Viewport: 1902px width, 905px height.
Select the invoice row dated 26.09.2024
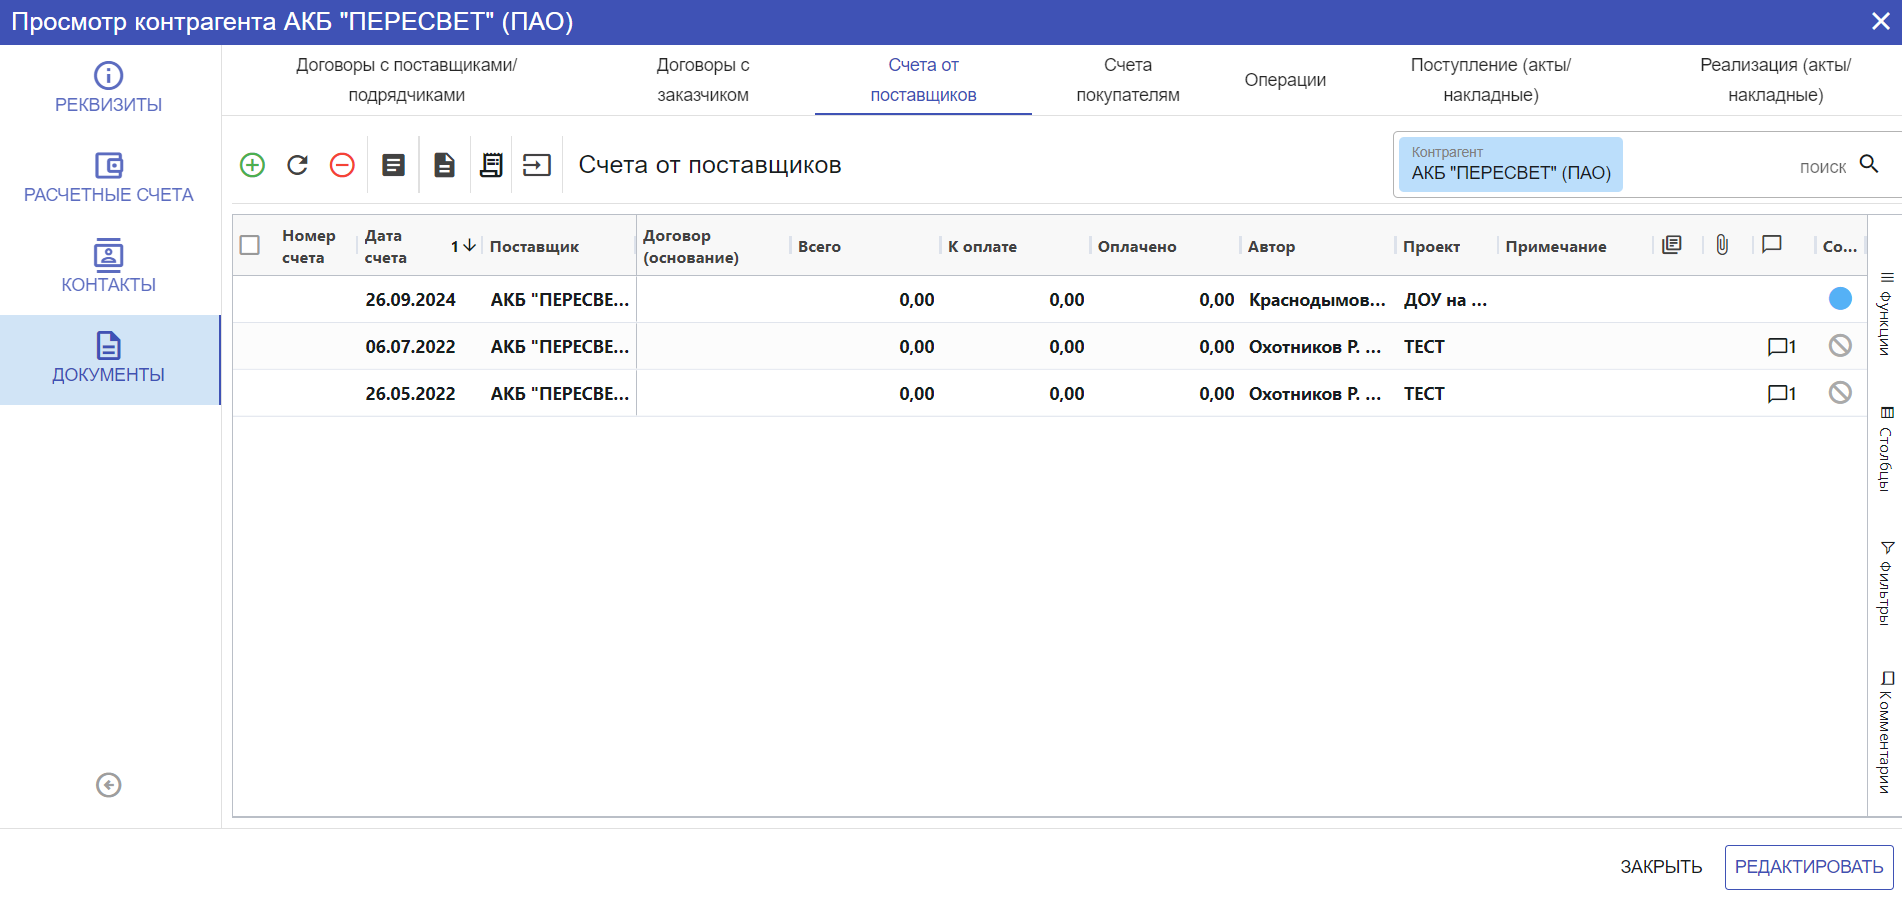pyautogui.click(x=1049, y=299)
